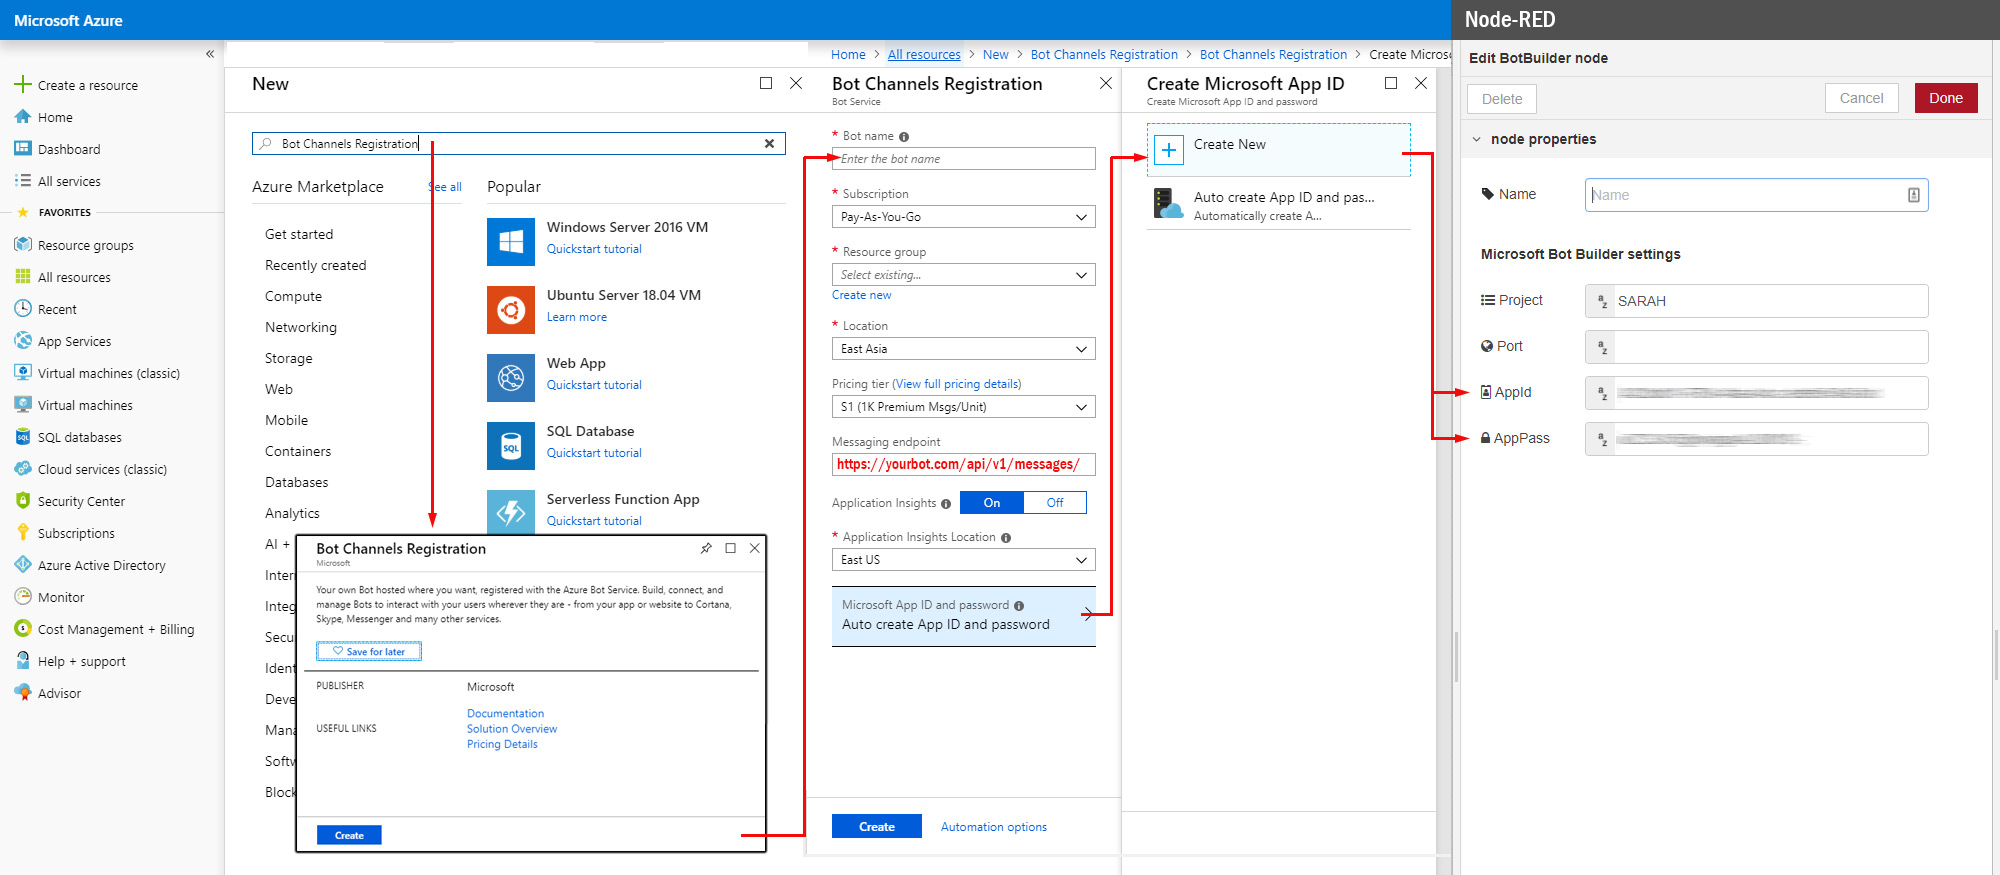Screen dimensions: 2000x875
Task: Switch Application Insights to Off
Action: (x=1054, y=503)
